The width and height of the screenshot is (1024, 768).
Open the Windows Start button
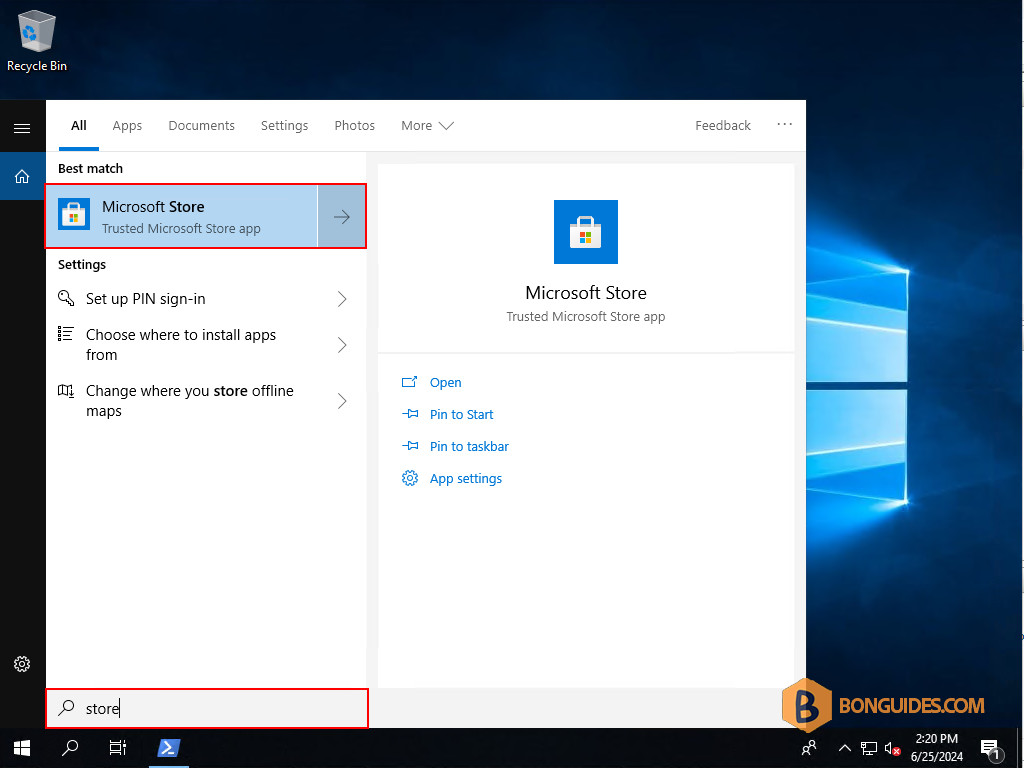(22, 748)
